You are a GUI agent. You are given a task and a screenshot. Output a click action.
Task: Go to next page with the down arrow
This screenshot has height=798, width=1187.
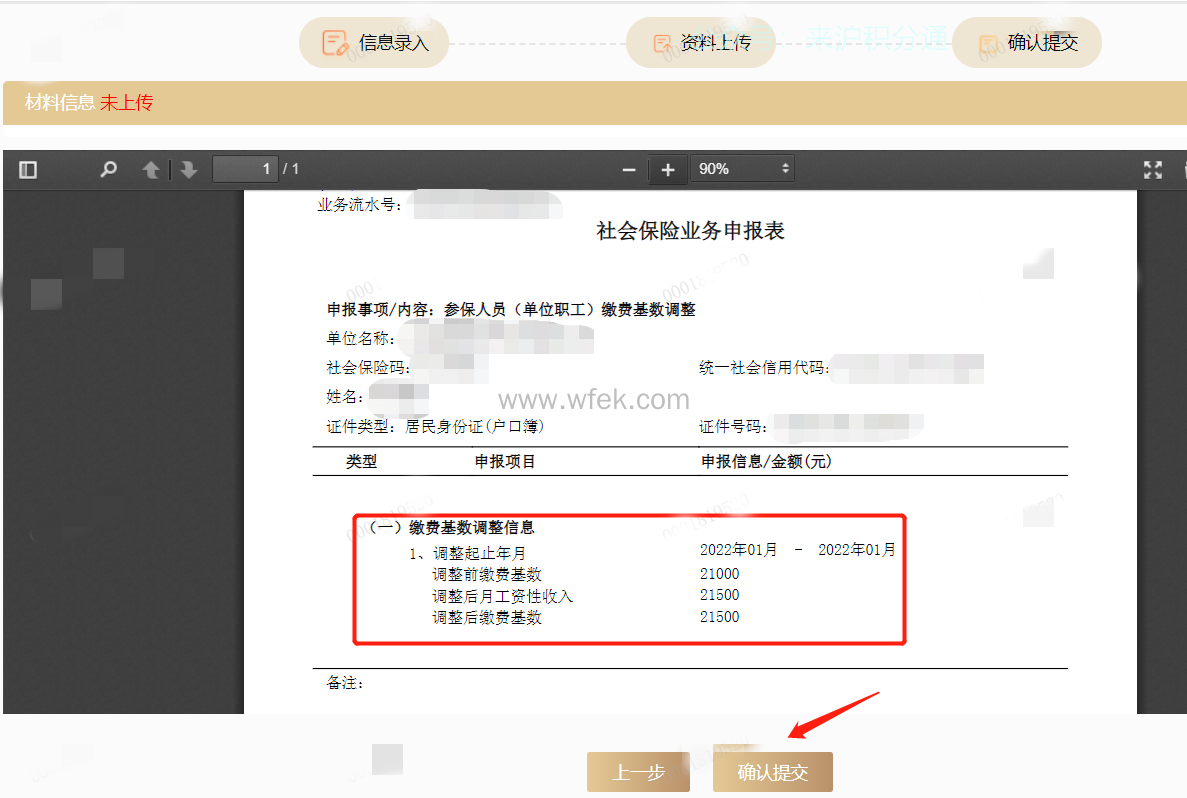point(189,169)
